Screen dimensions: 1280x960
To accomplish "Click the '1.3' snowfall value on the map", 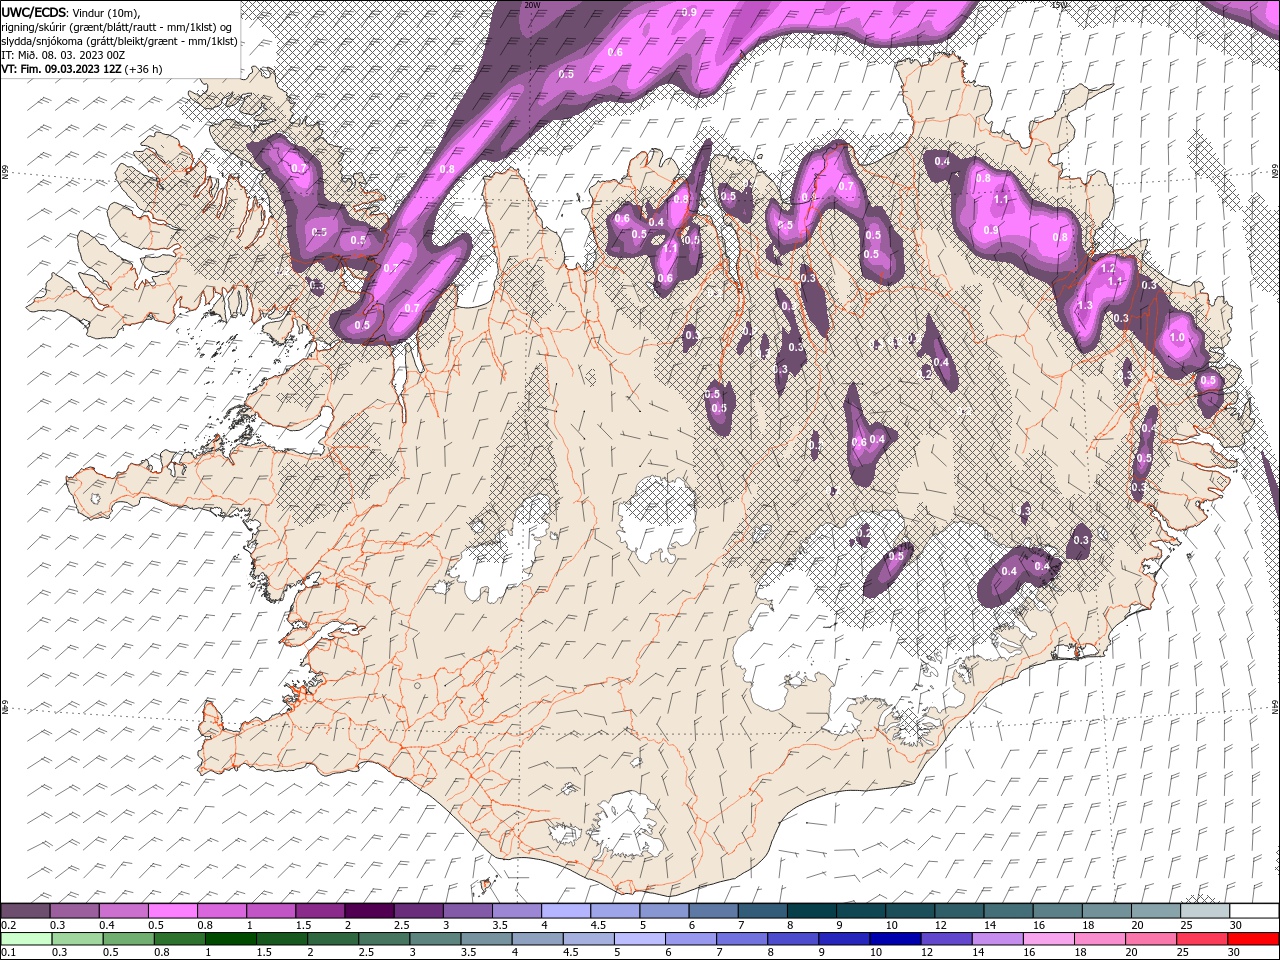I will (x=1085, y=306).
